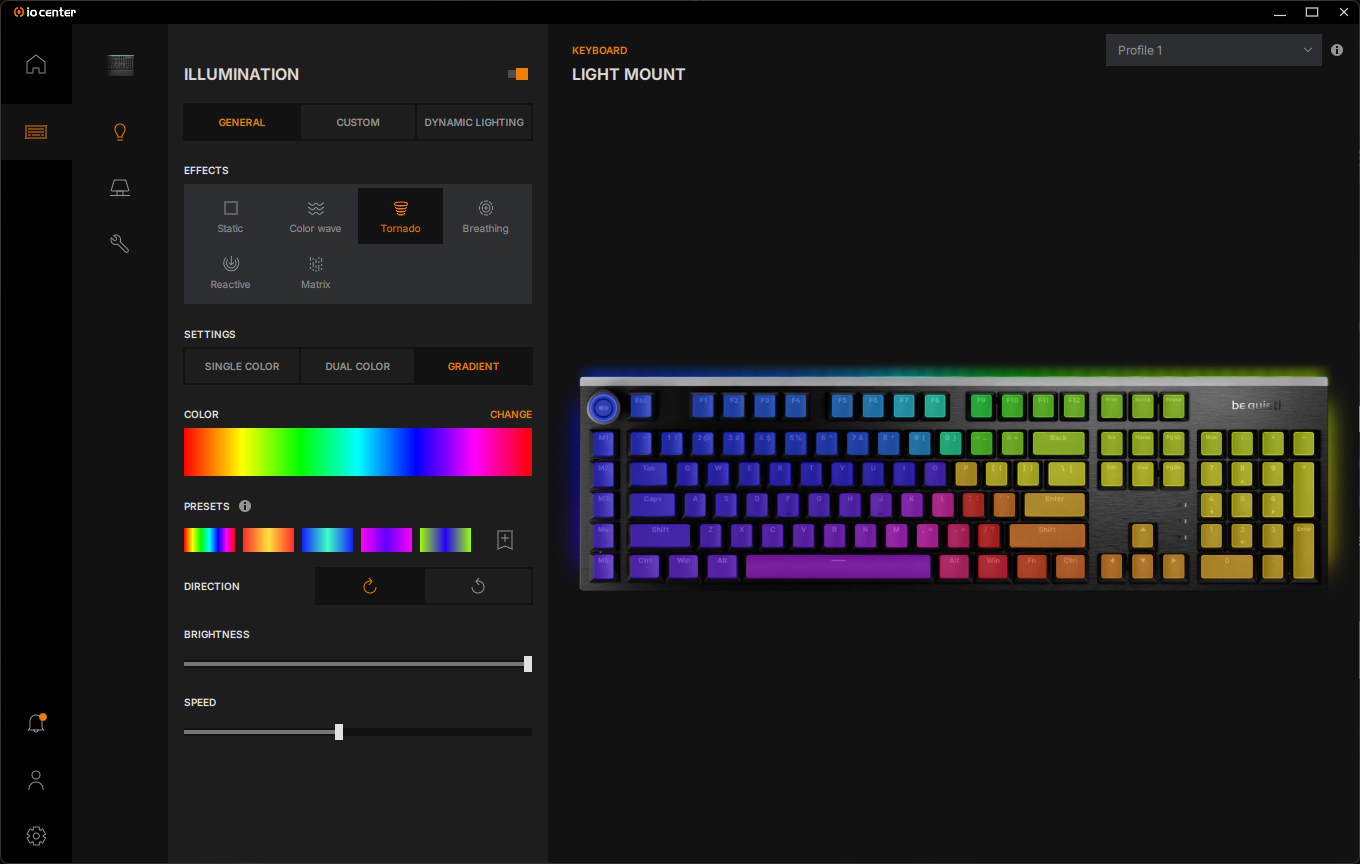Switch to the Dynamic Lighting tab
Screen dimensions: 1360x864
click(474, 122)
